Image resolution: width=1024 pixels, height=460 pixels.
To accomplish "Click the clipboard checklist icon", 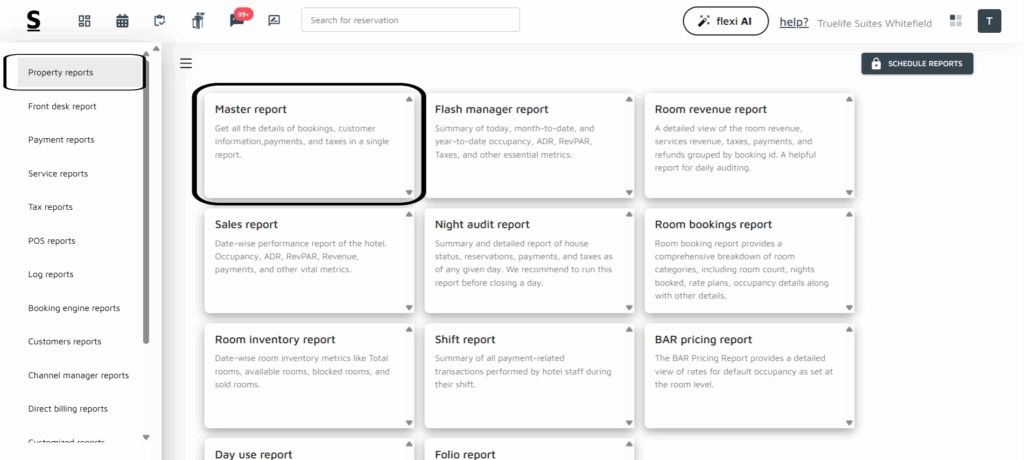I will 160,21.
